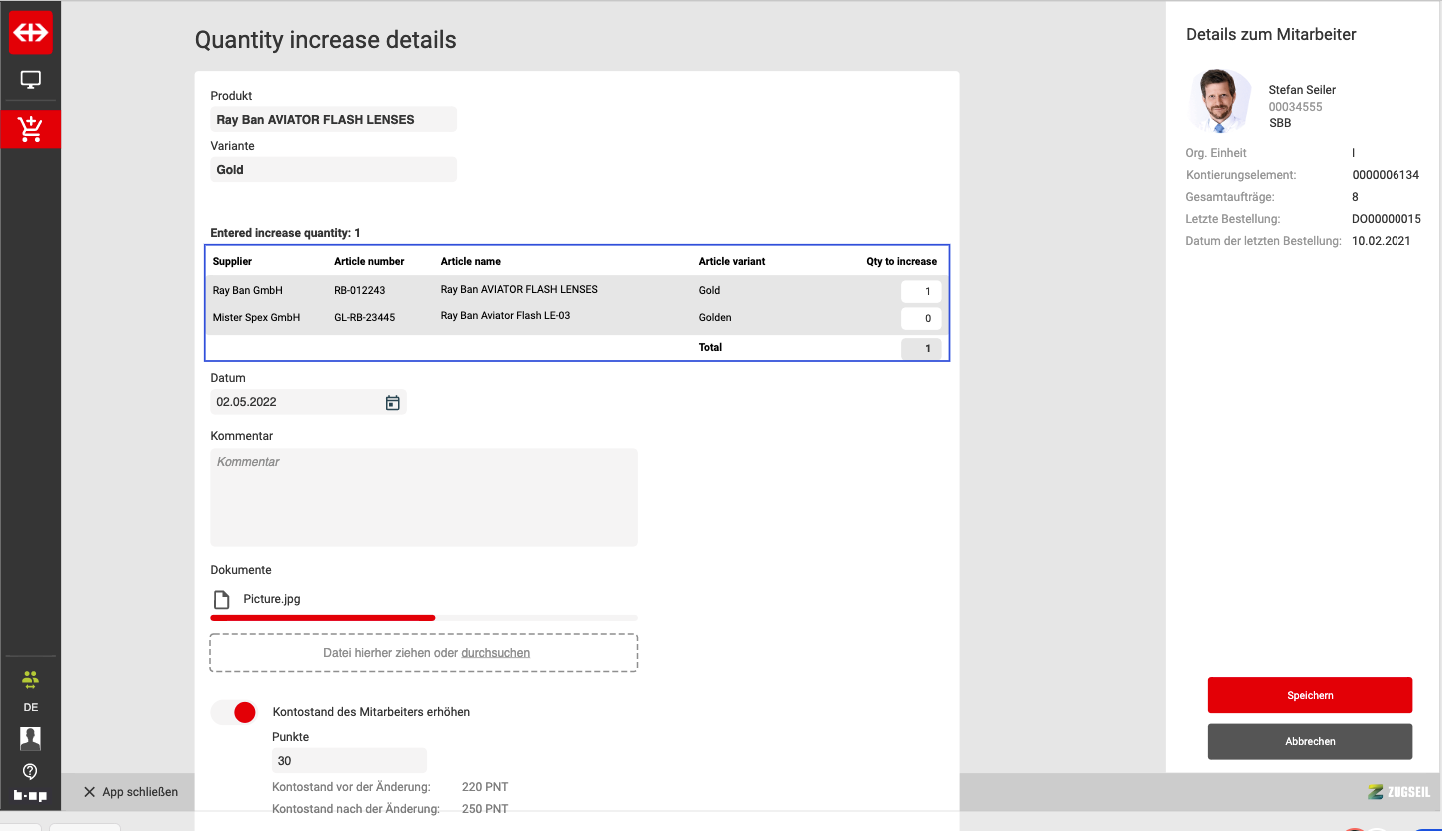Screen dimensions: 1442x831
Task: Click the Datum field showing 02.05.2022
Action: tap(296, 402)
